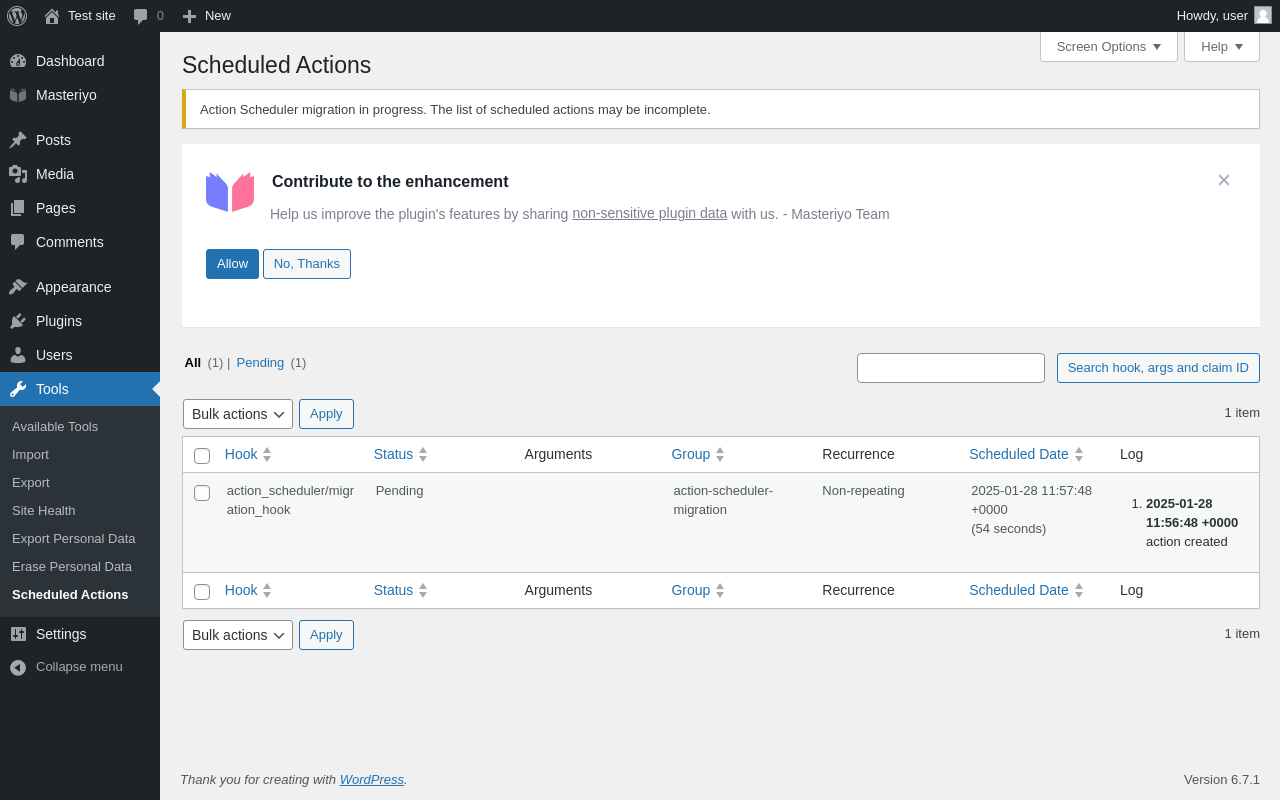The height and width of the screenshot is (800, 1280).
Task: Click Search hook, args and claim ID
Action: [x=1157, y=368]
